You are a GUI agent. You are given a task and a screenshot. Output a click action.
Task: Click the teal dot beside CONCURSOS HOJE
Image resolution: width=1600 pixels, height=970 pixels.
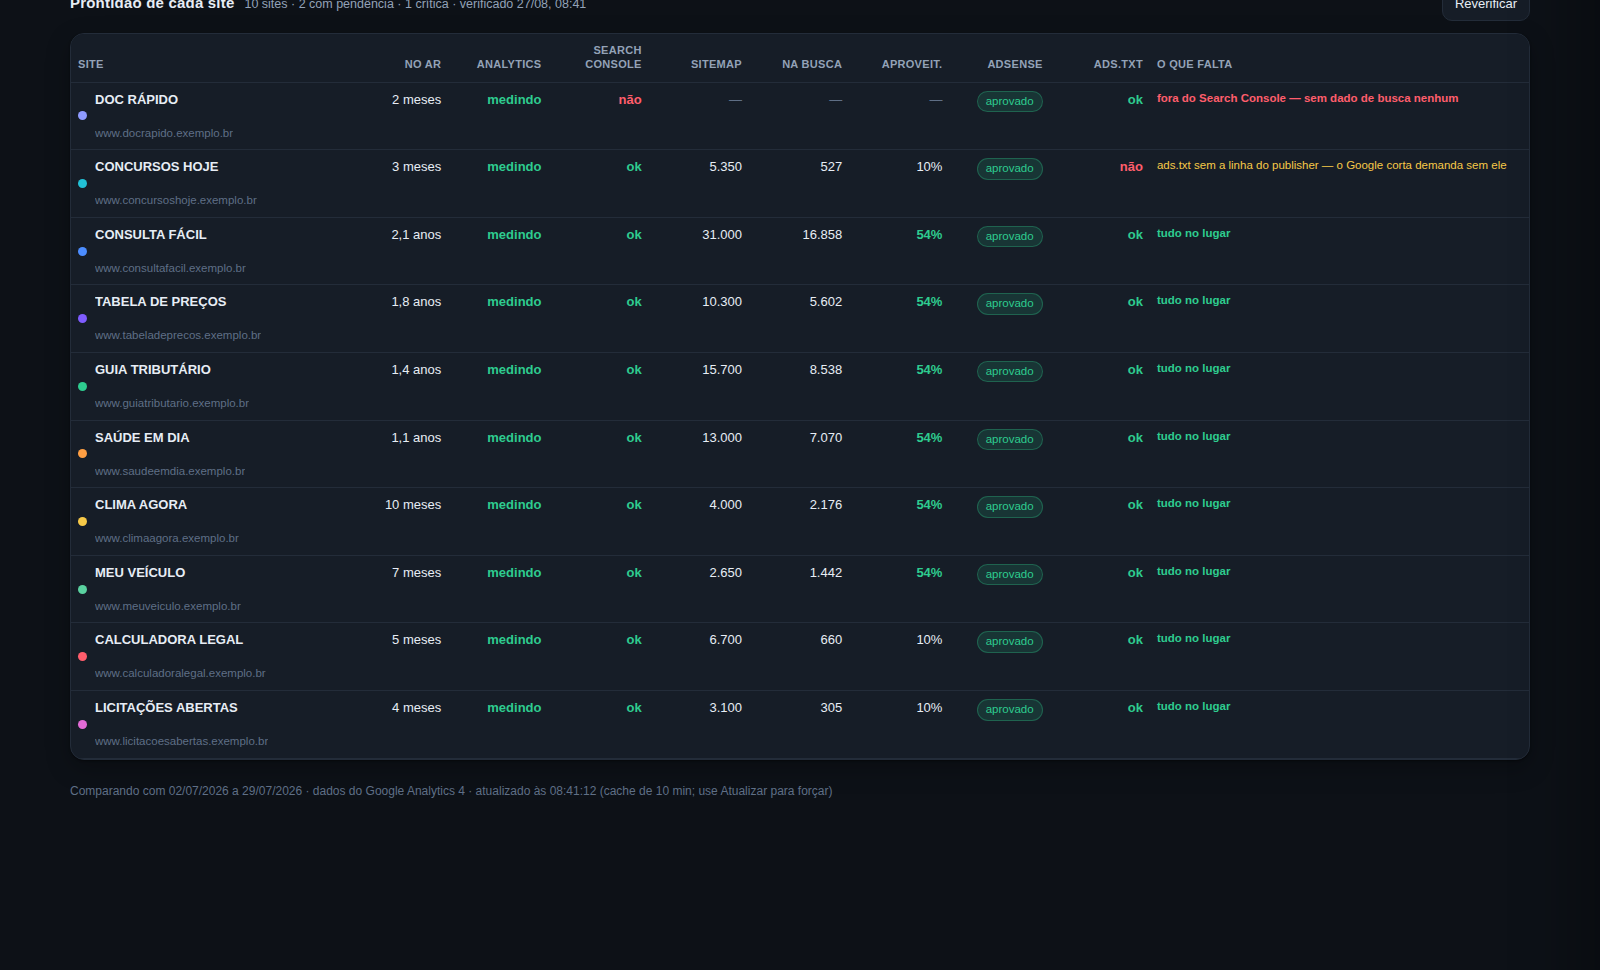[82, 184]
